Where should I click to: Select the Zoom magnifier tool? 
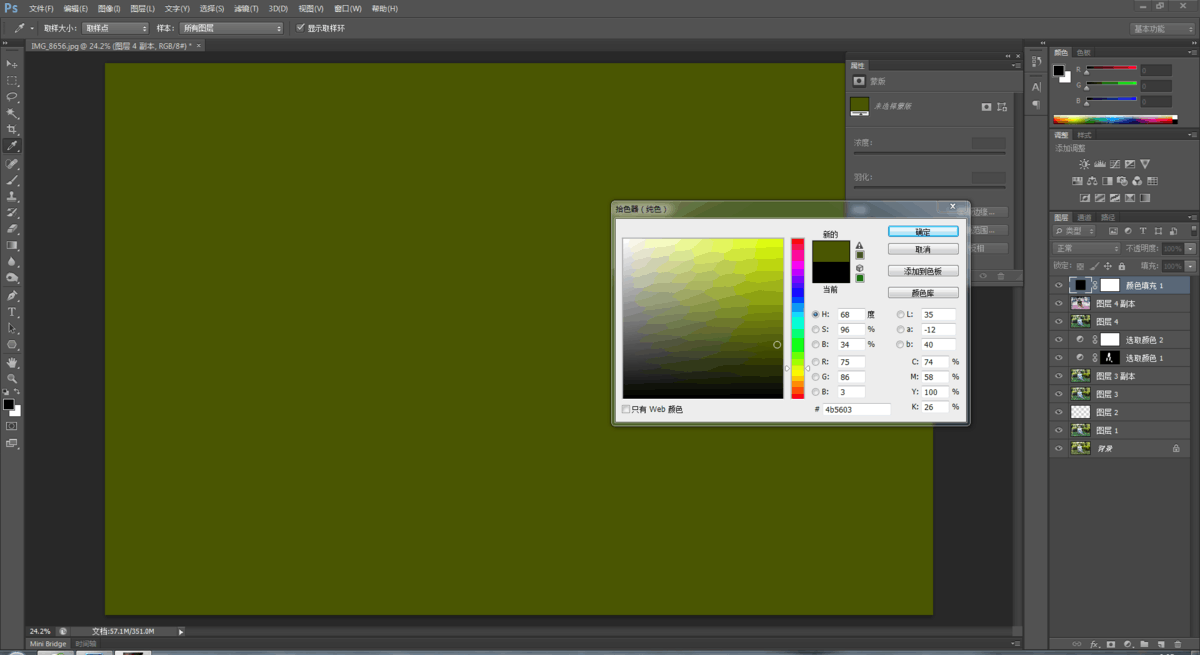click(12, 379)
